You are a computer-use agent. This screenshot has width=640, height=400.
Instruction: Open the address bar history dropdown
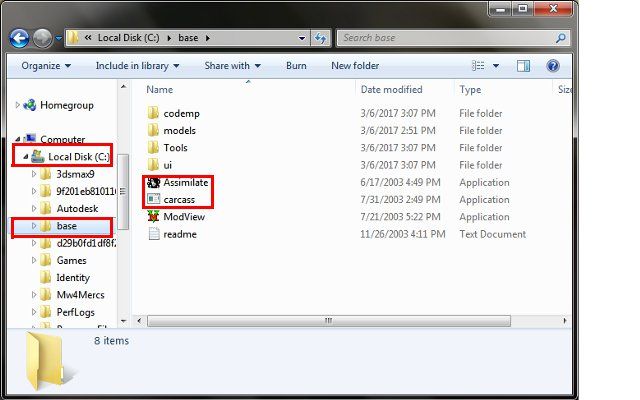[302, 38]
